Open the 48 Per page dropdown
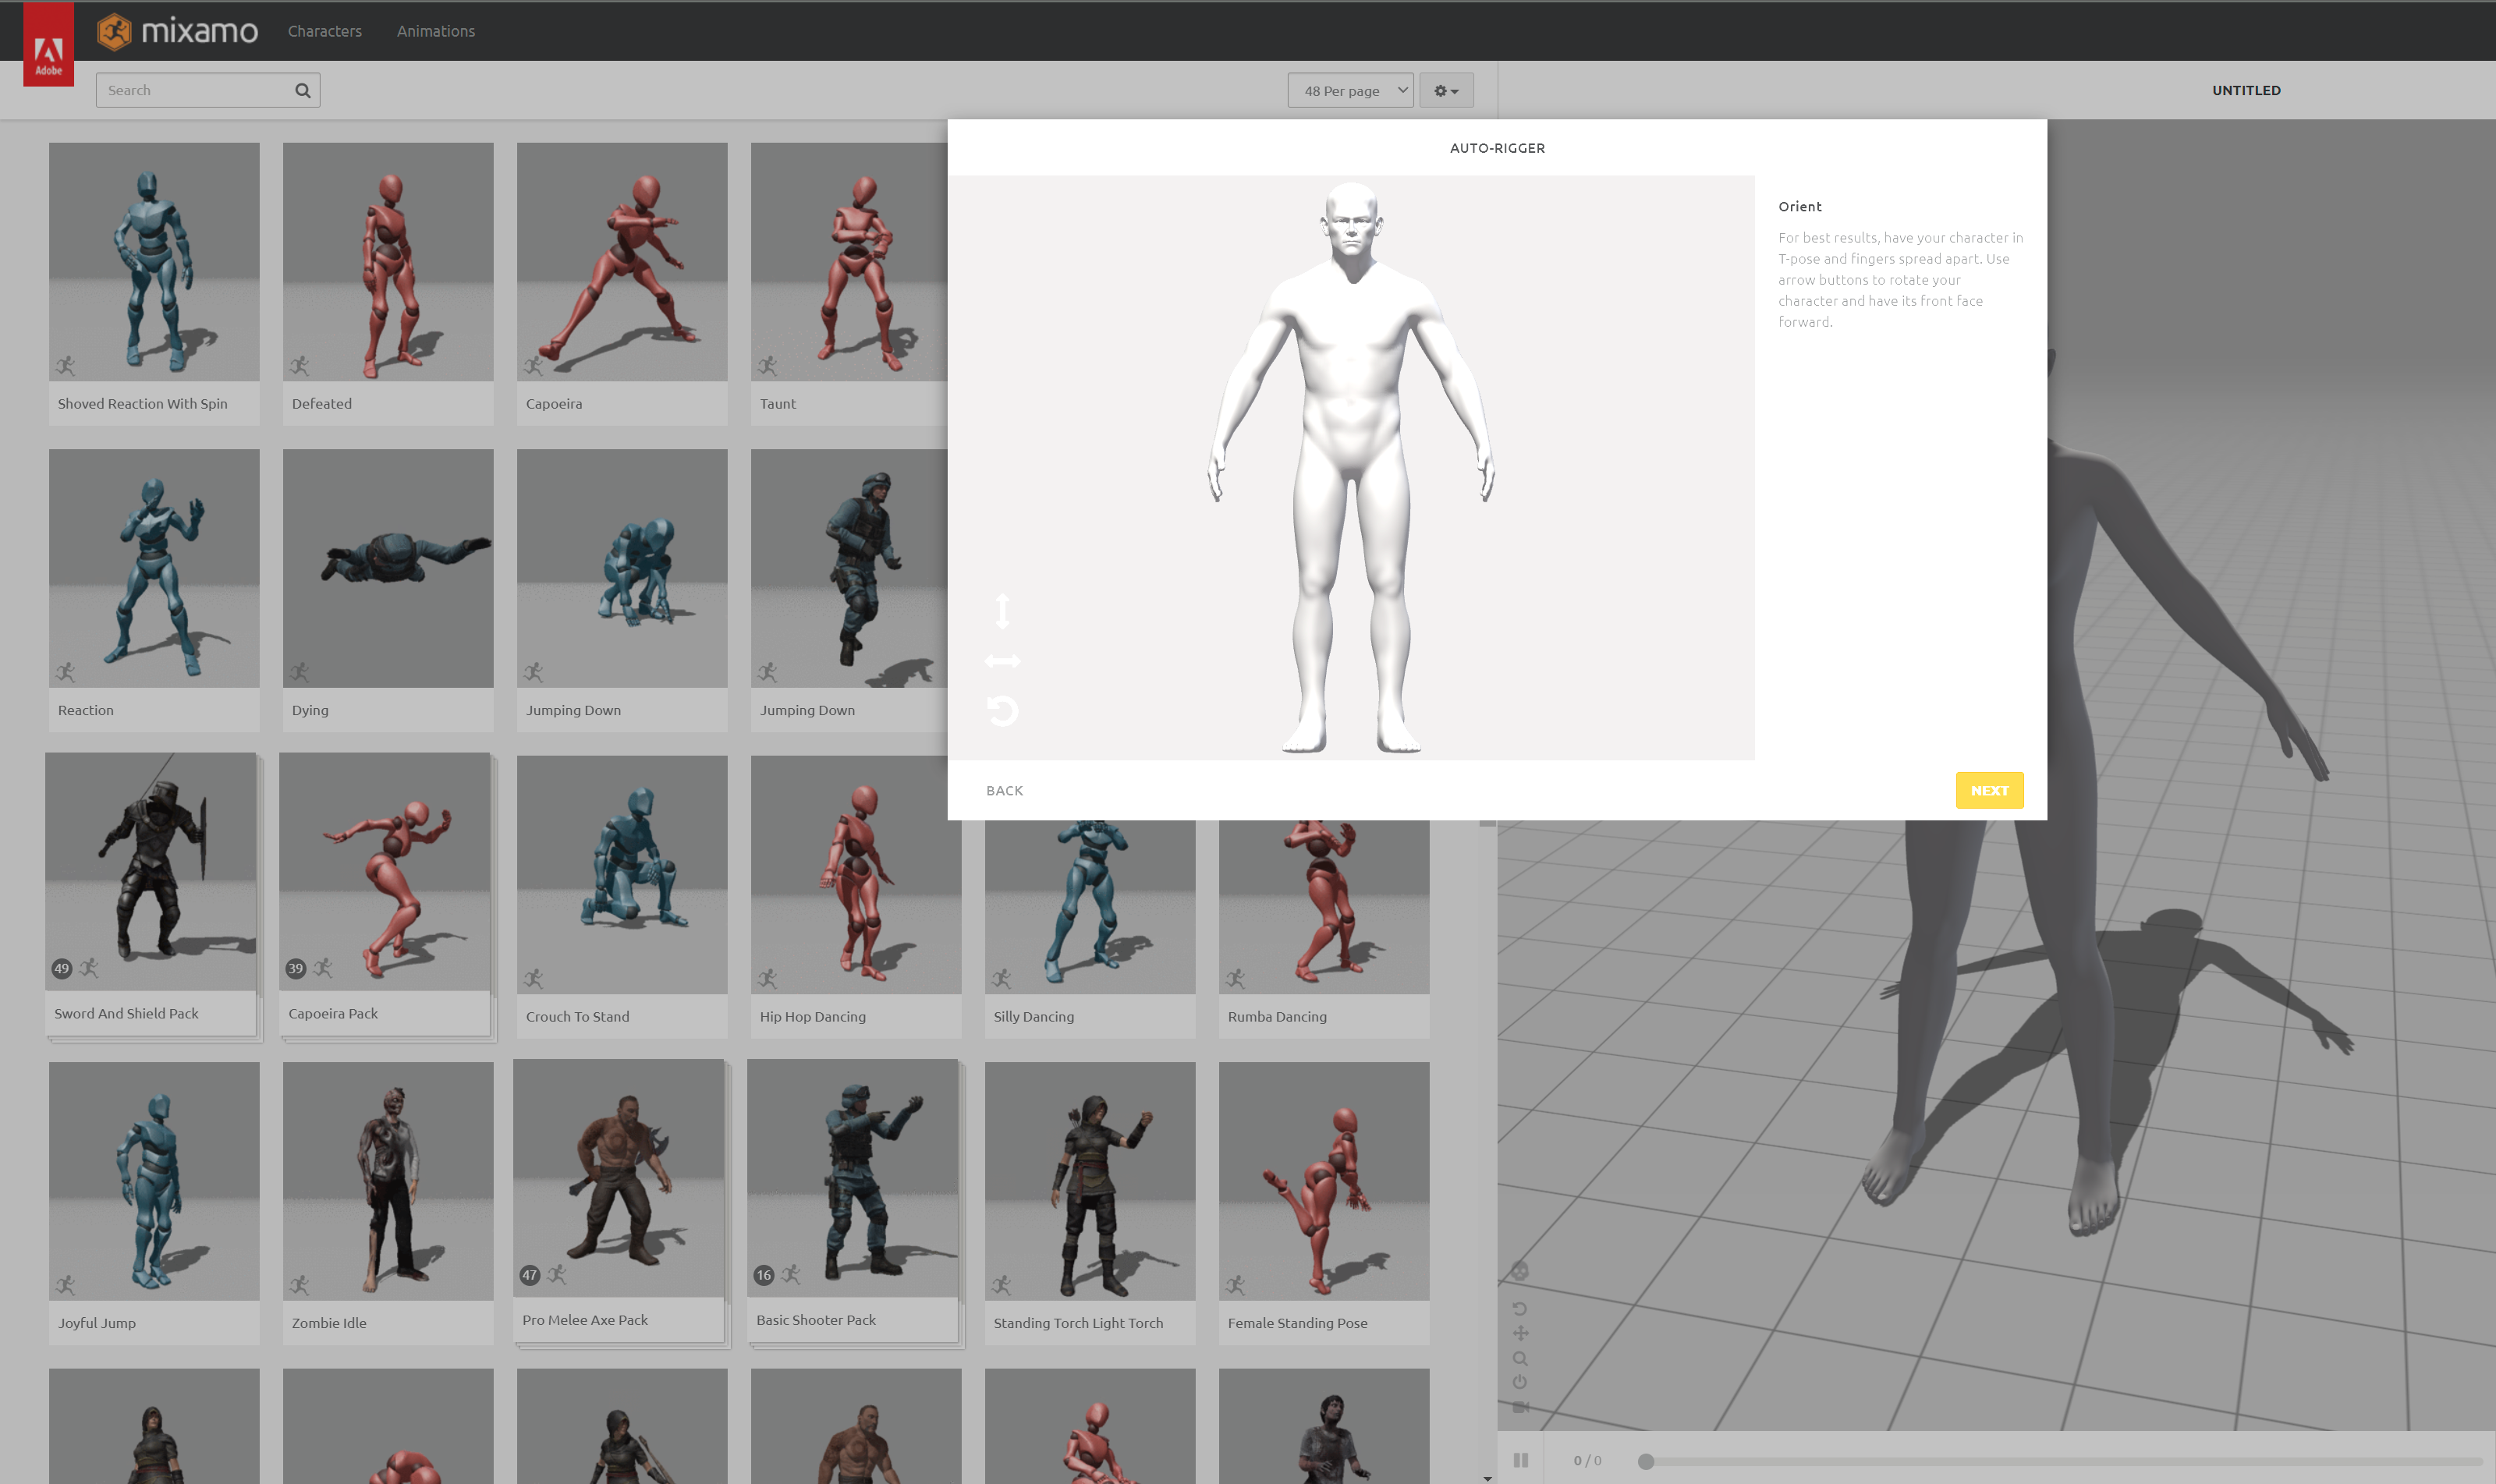The width and height of the screenshot is (2496, 1484). tap(1350, 90)
